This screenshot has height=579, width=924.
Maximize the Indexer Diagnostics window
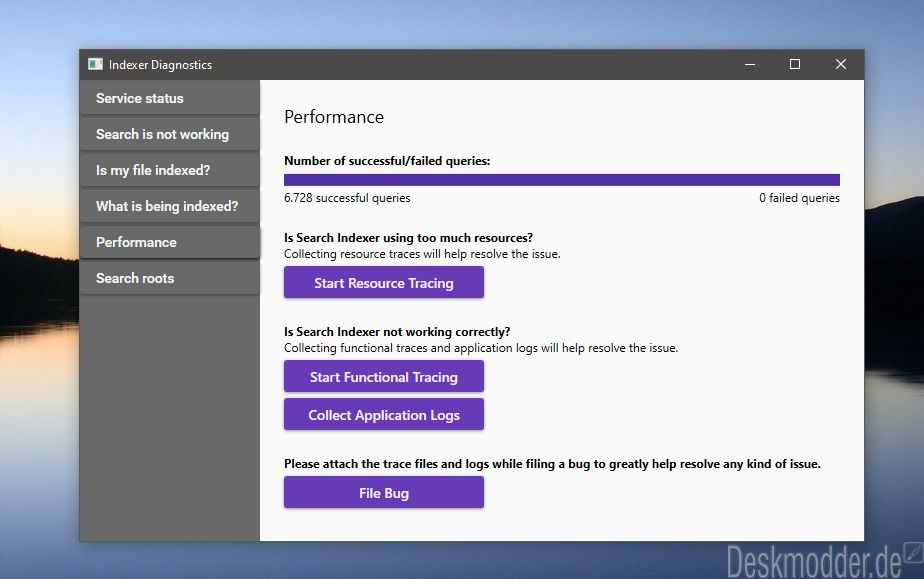click(x=795, y=64)
